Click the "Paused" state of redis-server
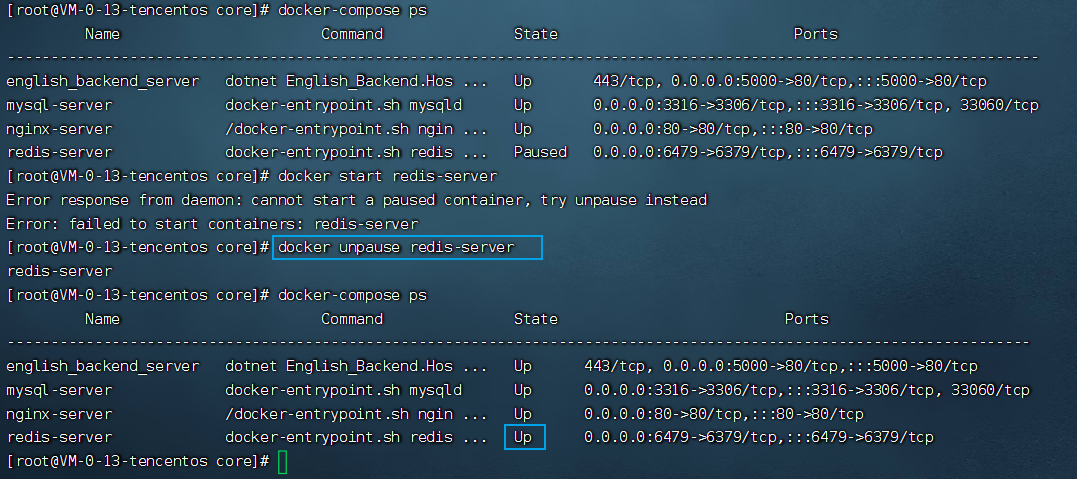1077x479 pixels. point(540,152)
